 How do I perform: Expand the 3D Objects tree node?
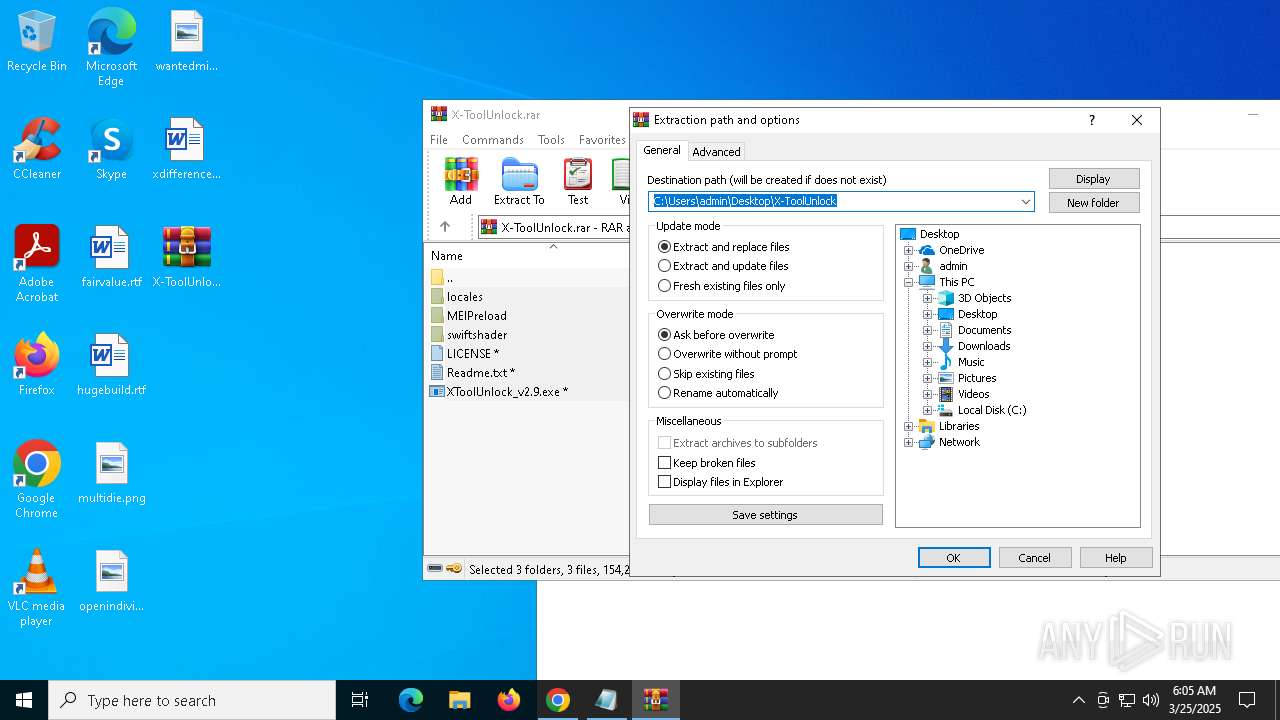click(927, 298)
